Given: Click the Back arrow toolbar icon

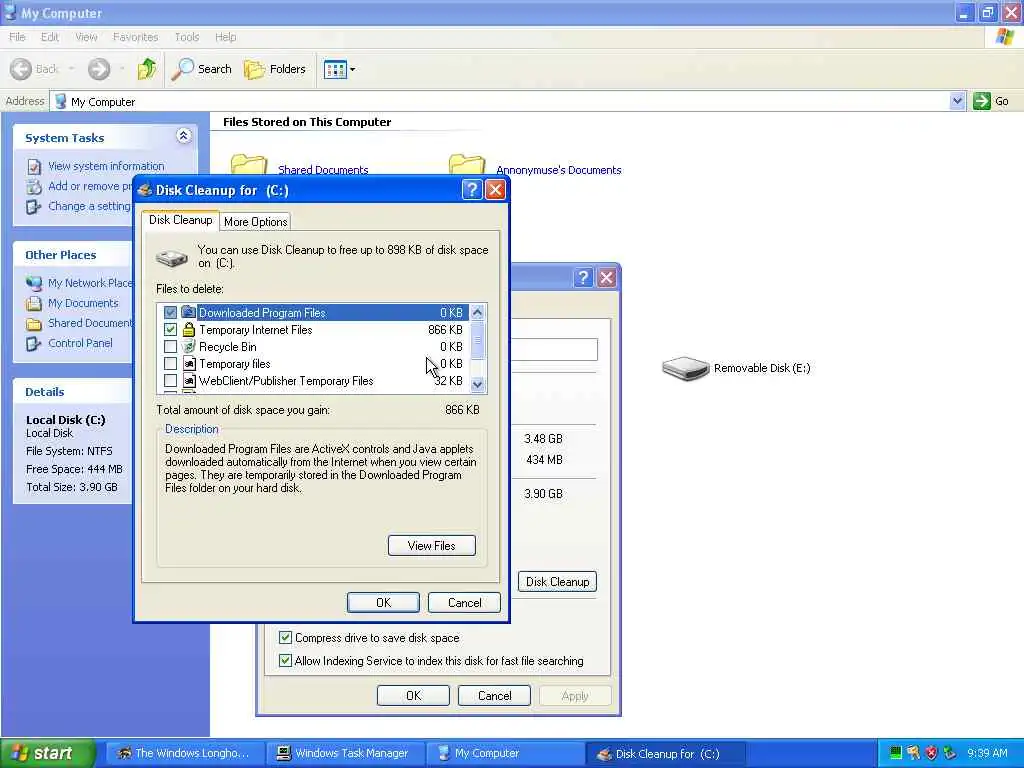Looking at the screenshot, I should [21, 69].
